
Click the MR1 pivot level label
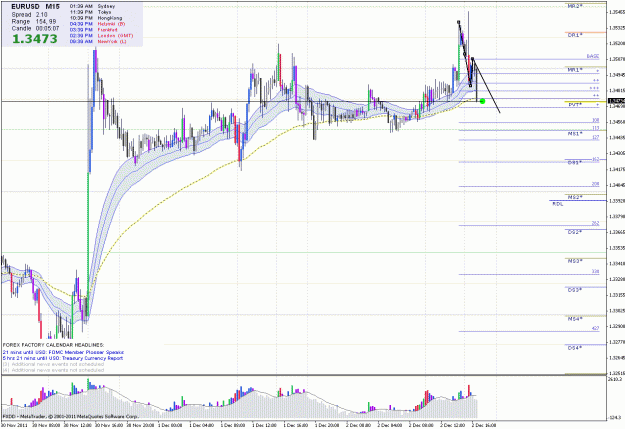click(x=575, y=70)
